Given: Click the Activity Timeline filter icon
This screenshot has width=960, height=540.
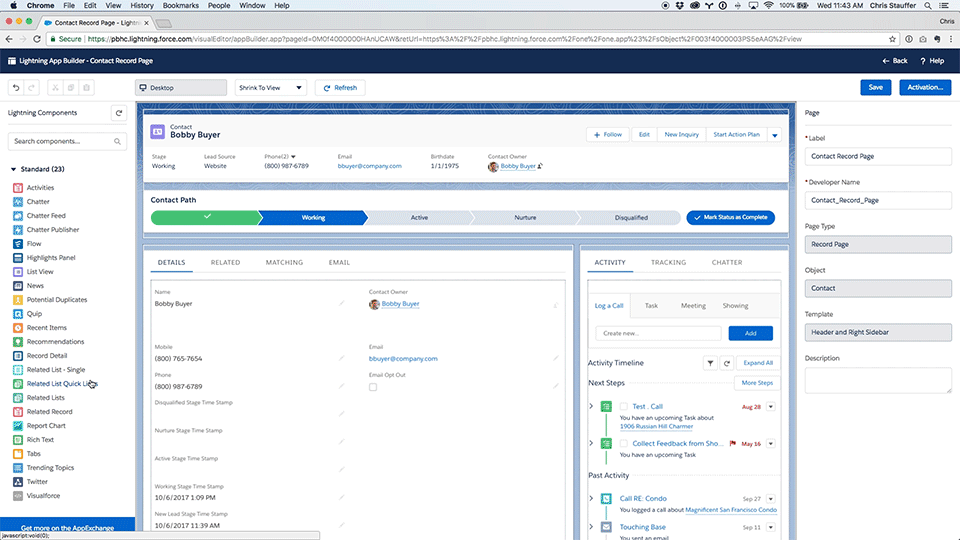Looking at the screenshot, I should (x=710, y=363).
